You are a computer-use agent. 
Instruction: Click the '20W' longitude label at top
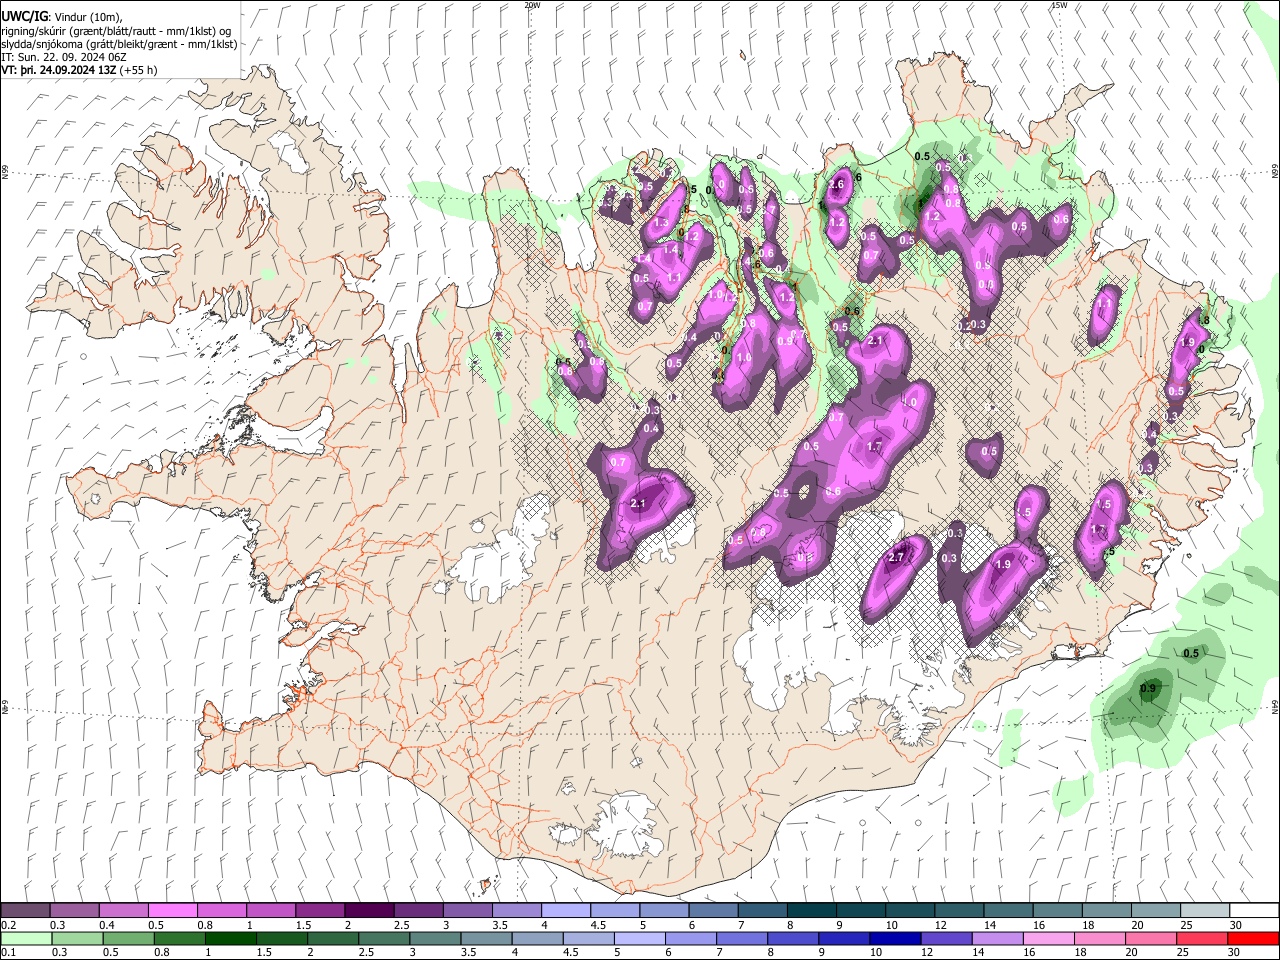(532, 5)
